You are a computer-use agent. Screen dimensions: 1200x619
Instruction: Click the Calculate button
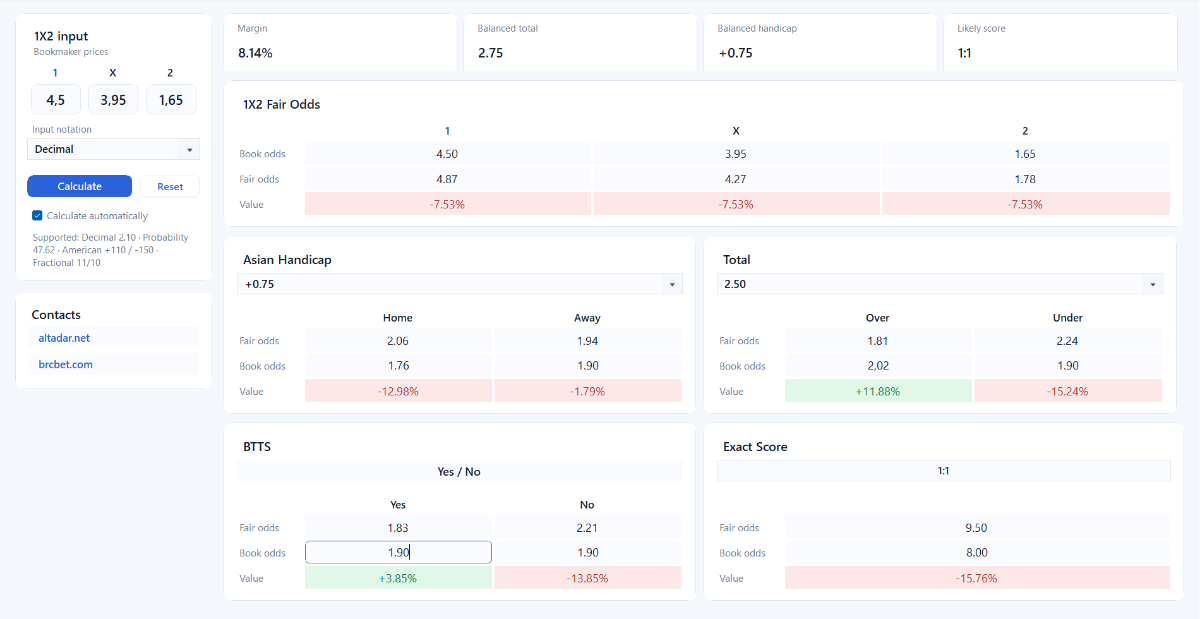pyautogui.click(x=79, y=186)
